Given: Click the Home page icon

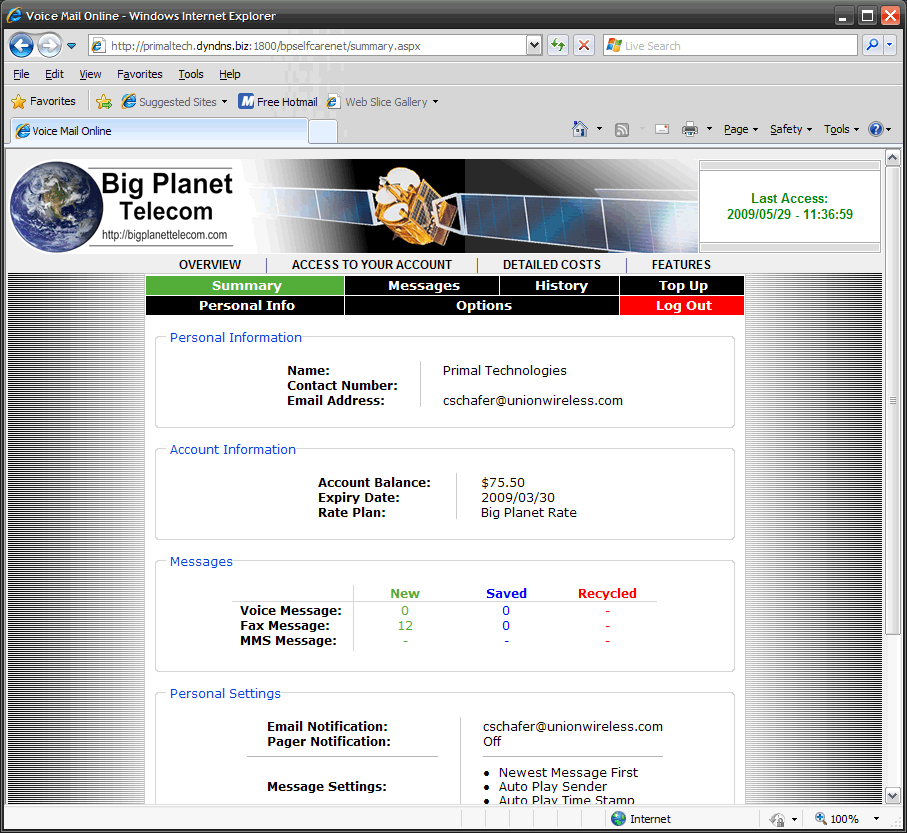Looking at the screenshot, I should (x=580, y=129).
